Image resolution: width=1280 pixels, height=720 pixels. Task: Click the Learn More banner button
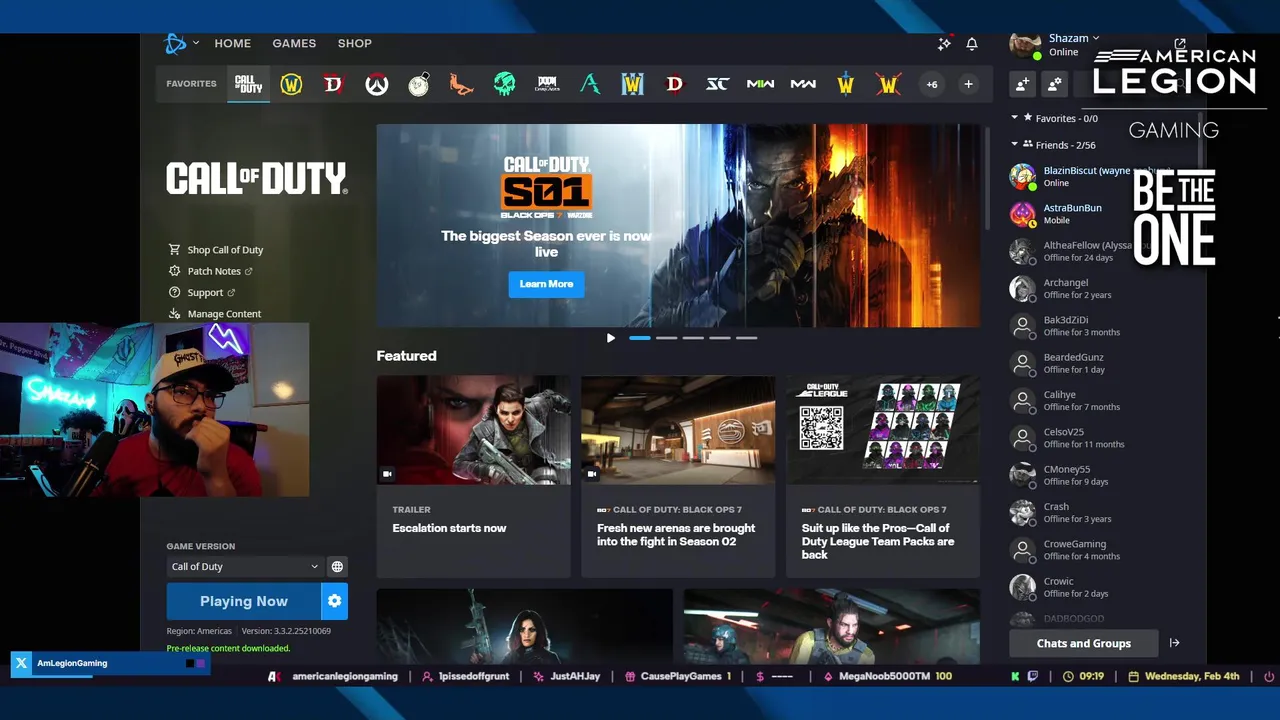(546, 284)
